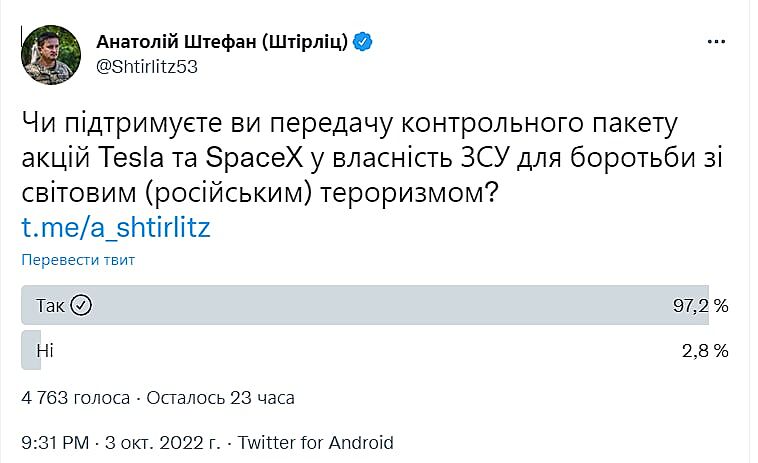
Task: Click the Twitter for Android source label
Action: click(316, 442)
